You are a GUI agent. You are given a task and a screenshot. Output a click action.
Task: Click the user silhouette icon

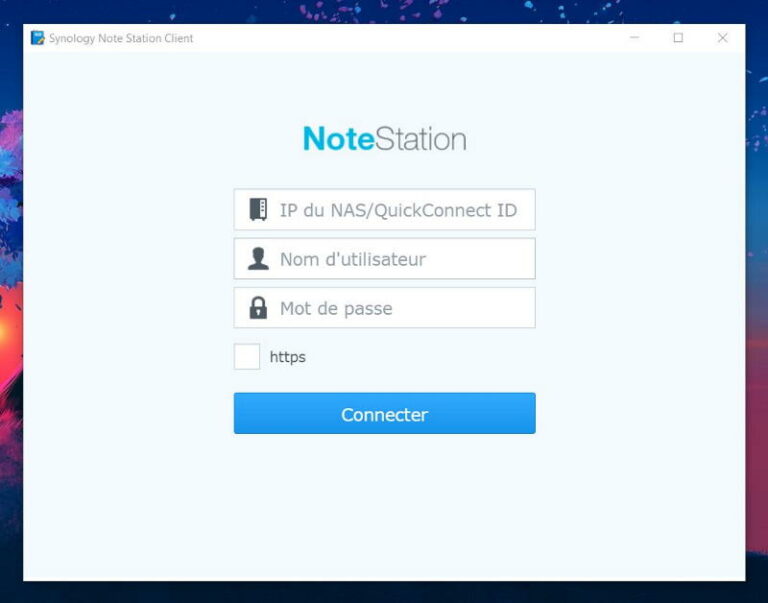[258, 259]
